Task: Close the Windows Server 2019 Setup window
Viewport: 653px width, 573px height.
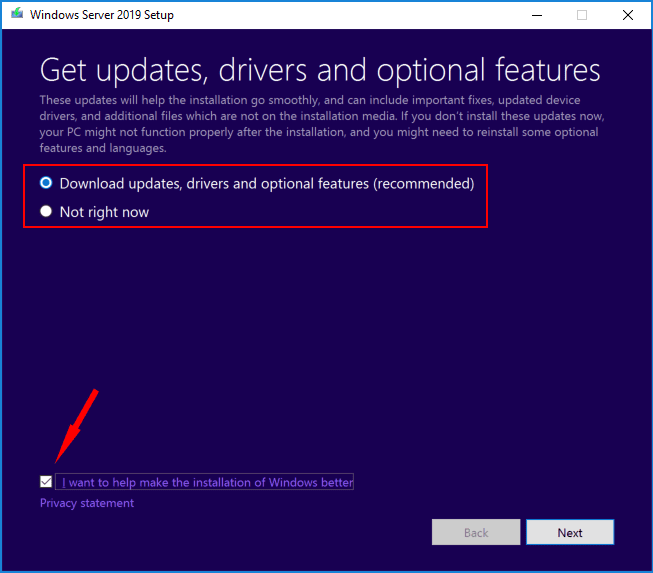Action: click(628, 15)
